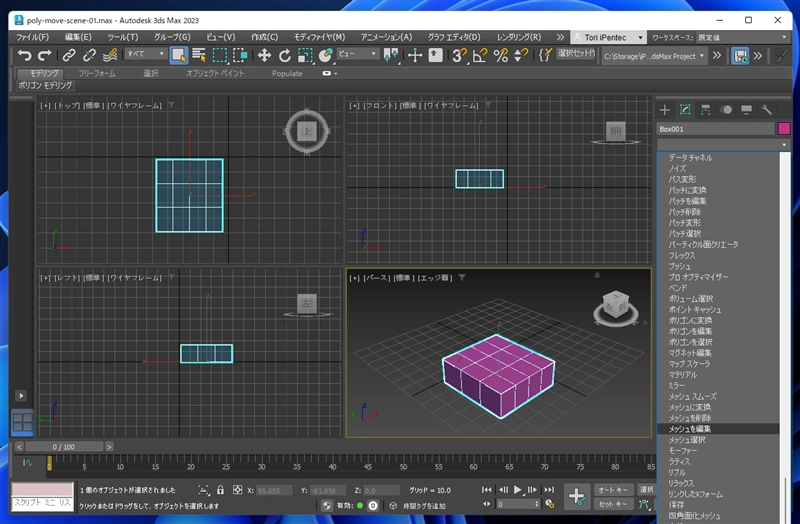800x524 pixels.
Task: Toggle the Selection Lock padlock
Action: coord(220,490)
